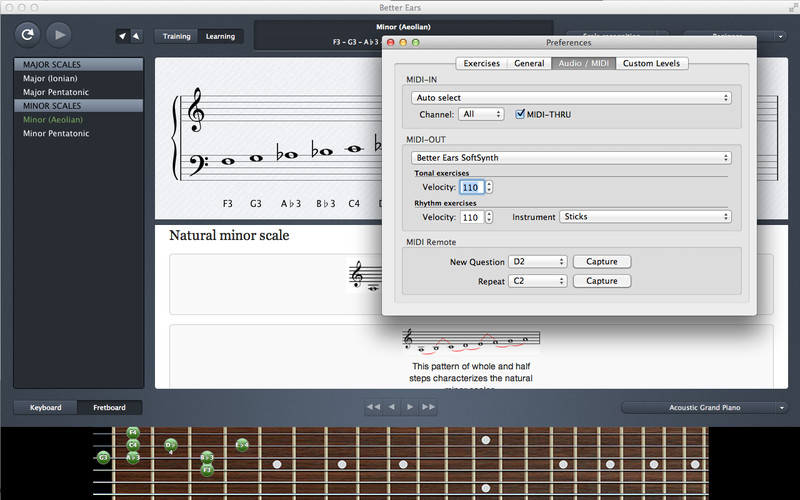Select Major (Ionian) scale
800x500 pixels.
[79, 78]
